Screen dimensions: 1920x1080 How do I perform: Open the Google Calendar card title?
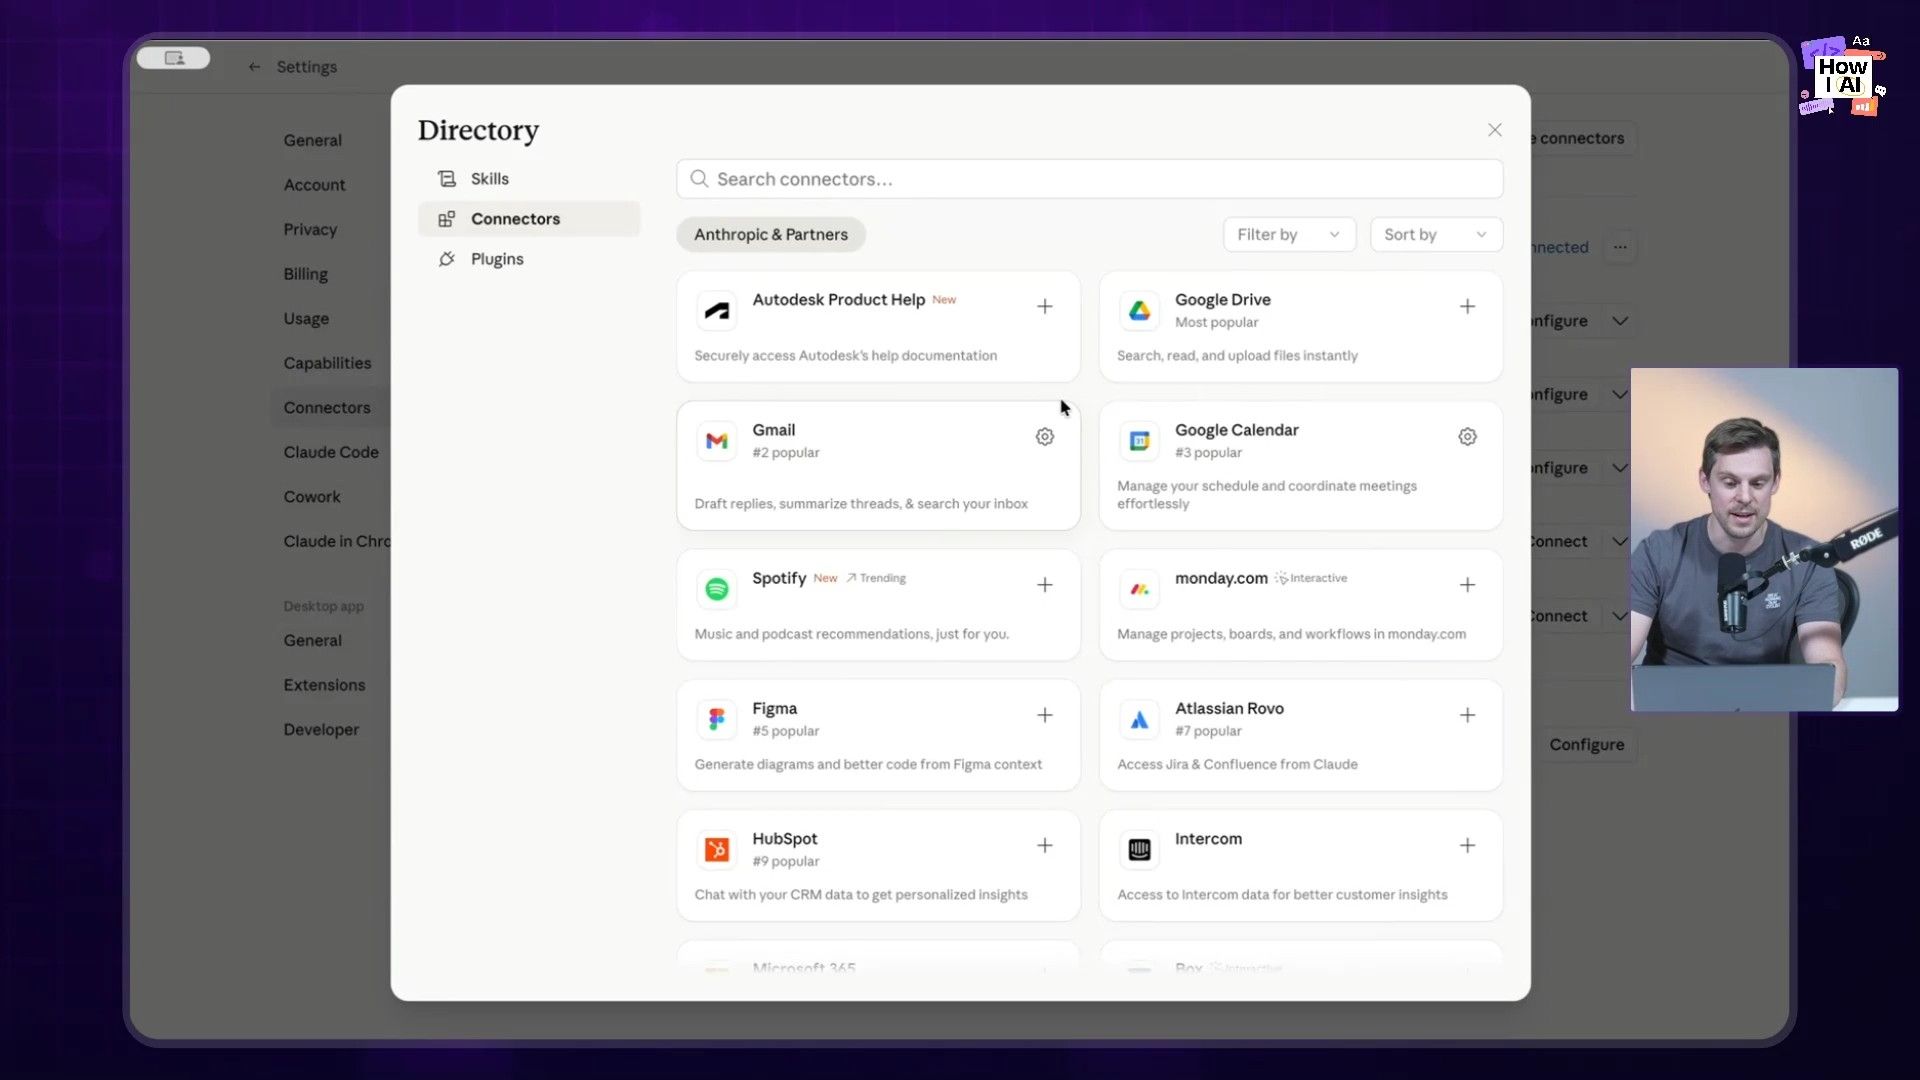[1236, 430]
